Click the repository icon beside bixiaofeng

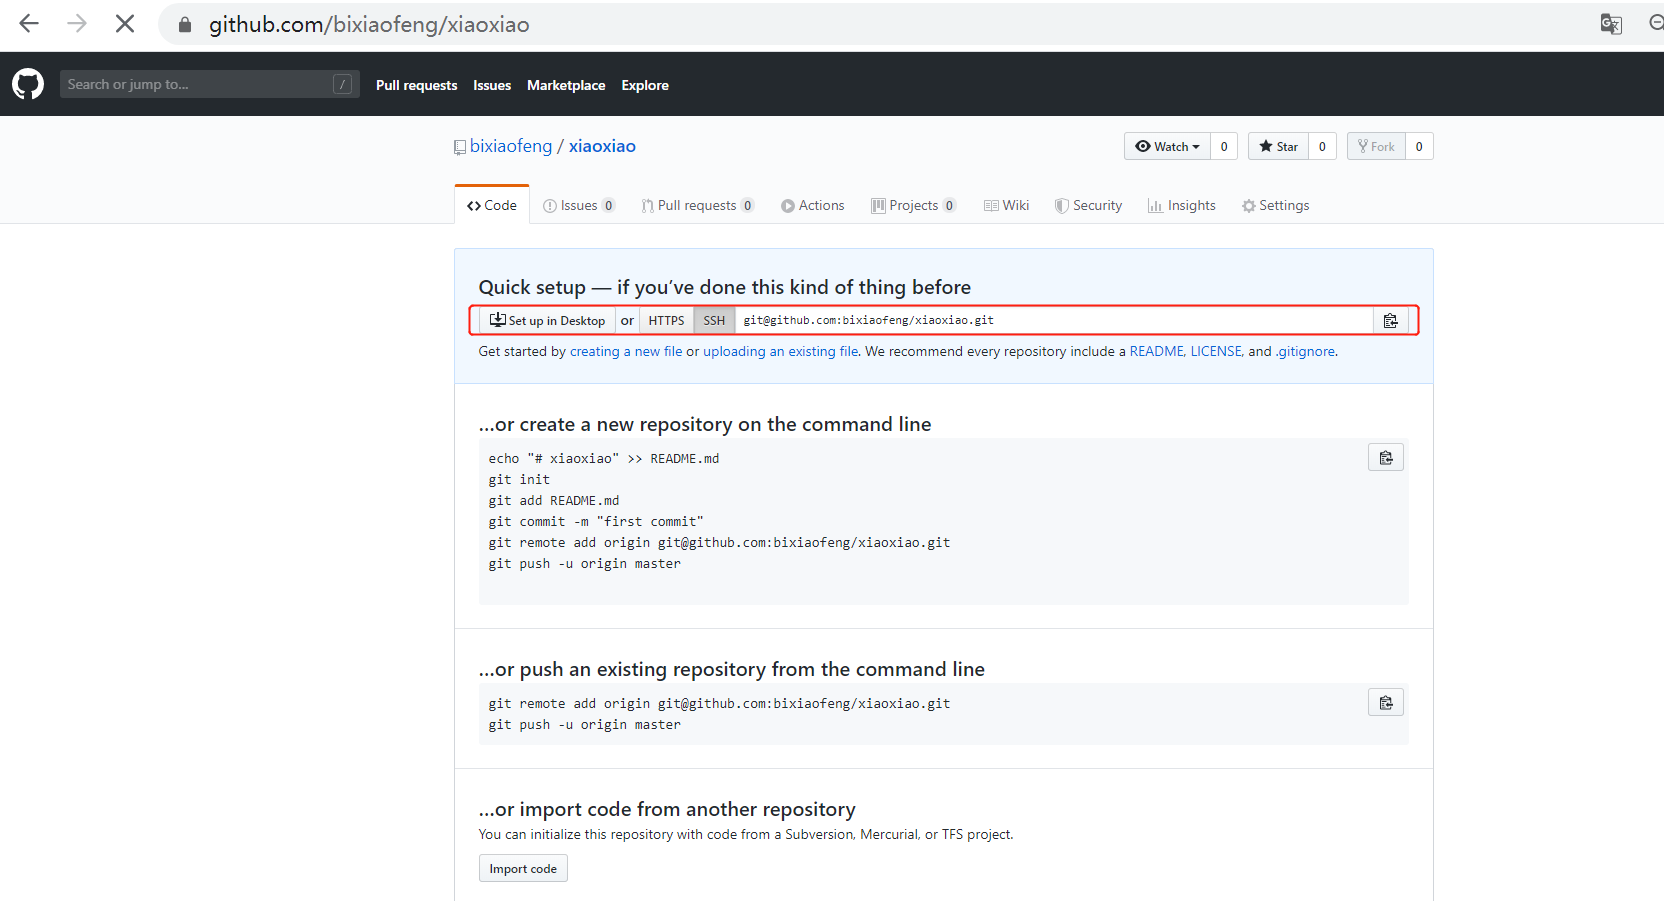tap(460, 147)
